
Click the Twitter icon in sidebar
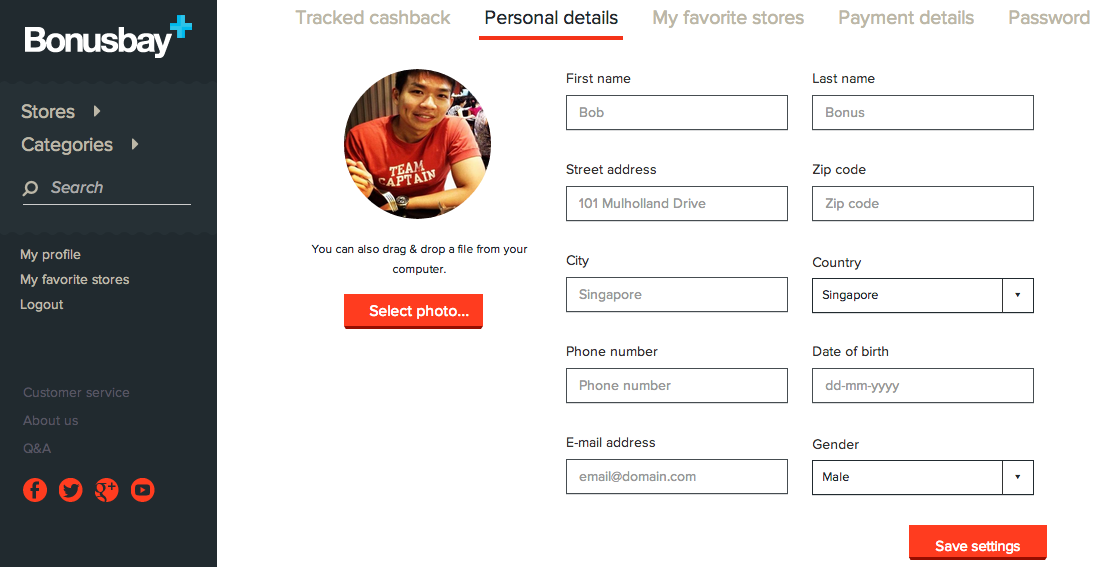click(x=70, y=490)
